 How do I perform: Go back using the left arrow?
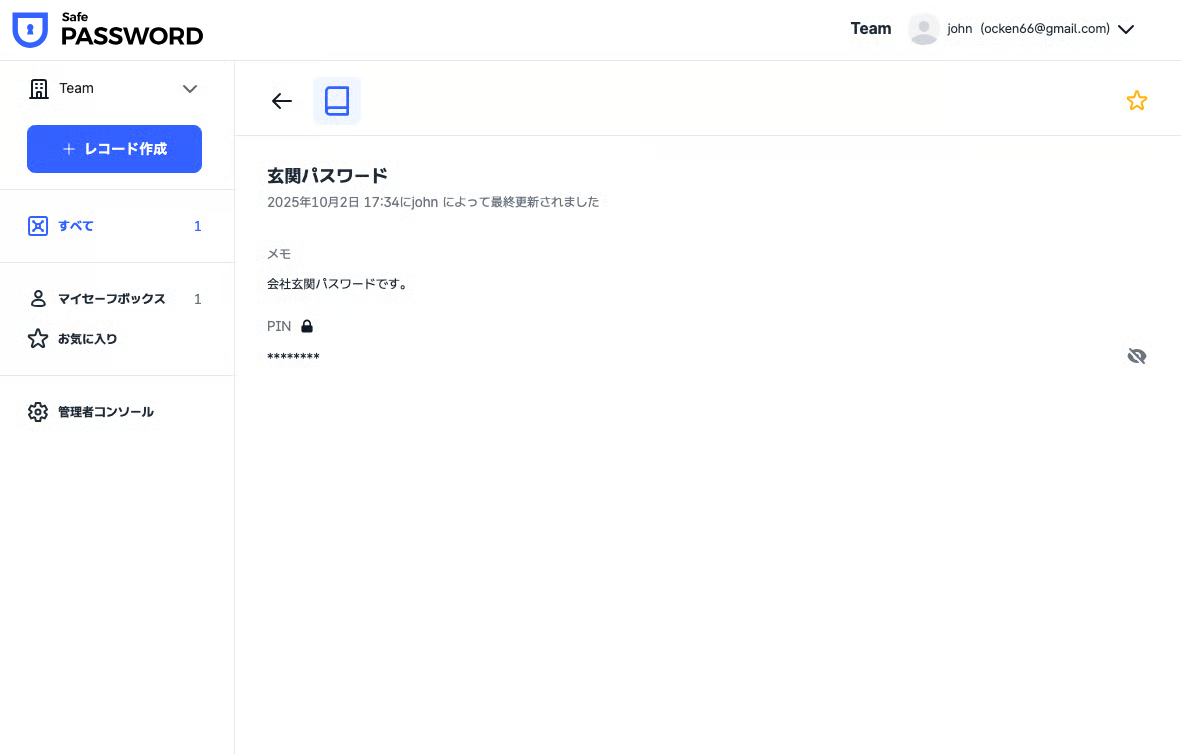[282, 101]
